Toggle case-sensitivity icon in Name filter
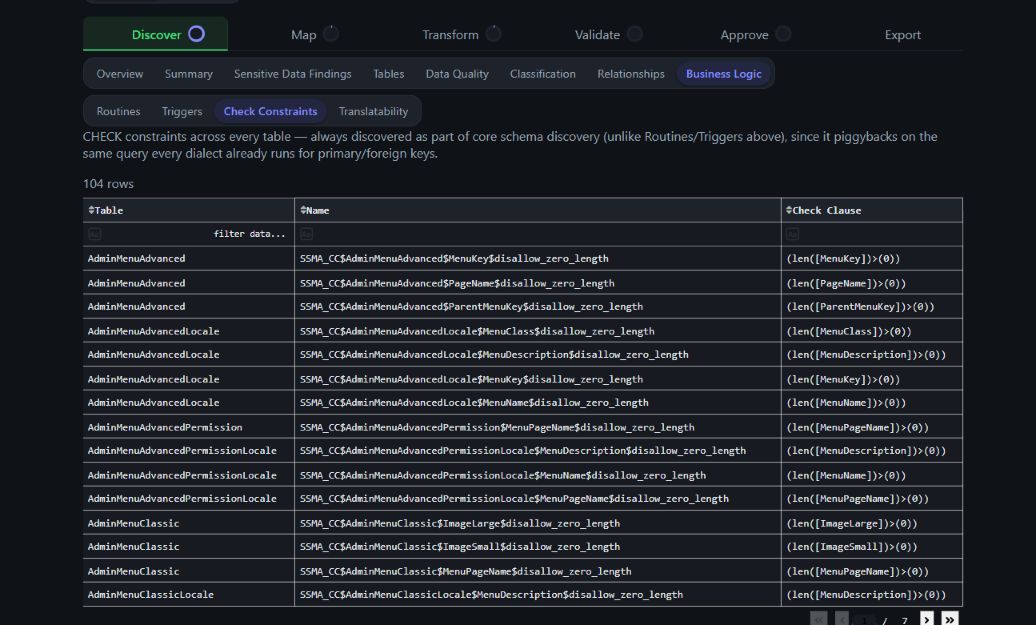Screen dimensions: 1036x625 [307, 234]
